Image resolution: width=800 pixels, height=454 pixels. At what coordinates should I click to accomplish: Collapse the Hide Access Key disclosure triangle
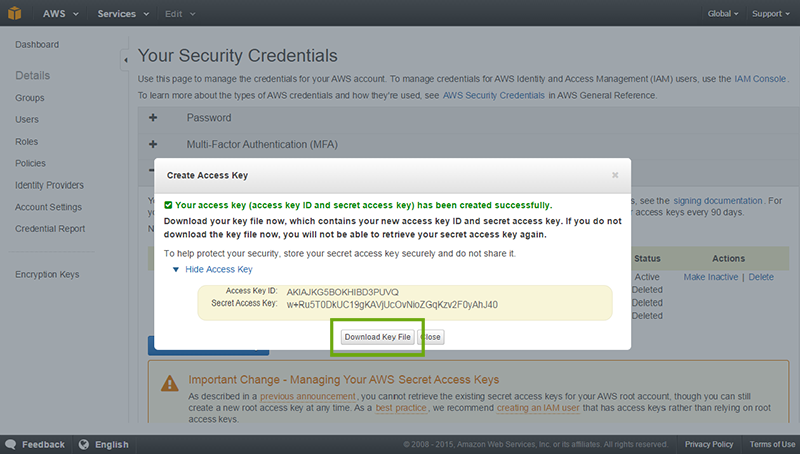pos(176,269)
